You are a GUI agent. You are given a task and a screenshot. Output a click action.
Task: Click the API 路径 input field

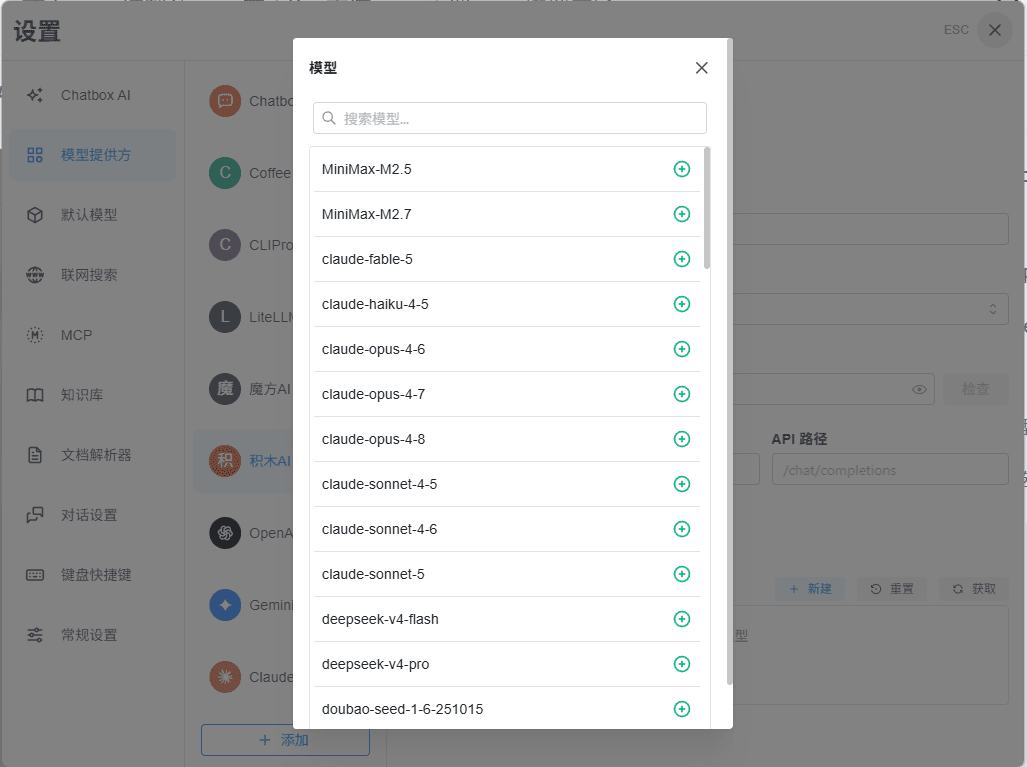tap(890, 470)
